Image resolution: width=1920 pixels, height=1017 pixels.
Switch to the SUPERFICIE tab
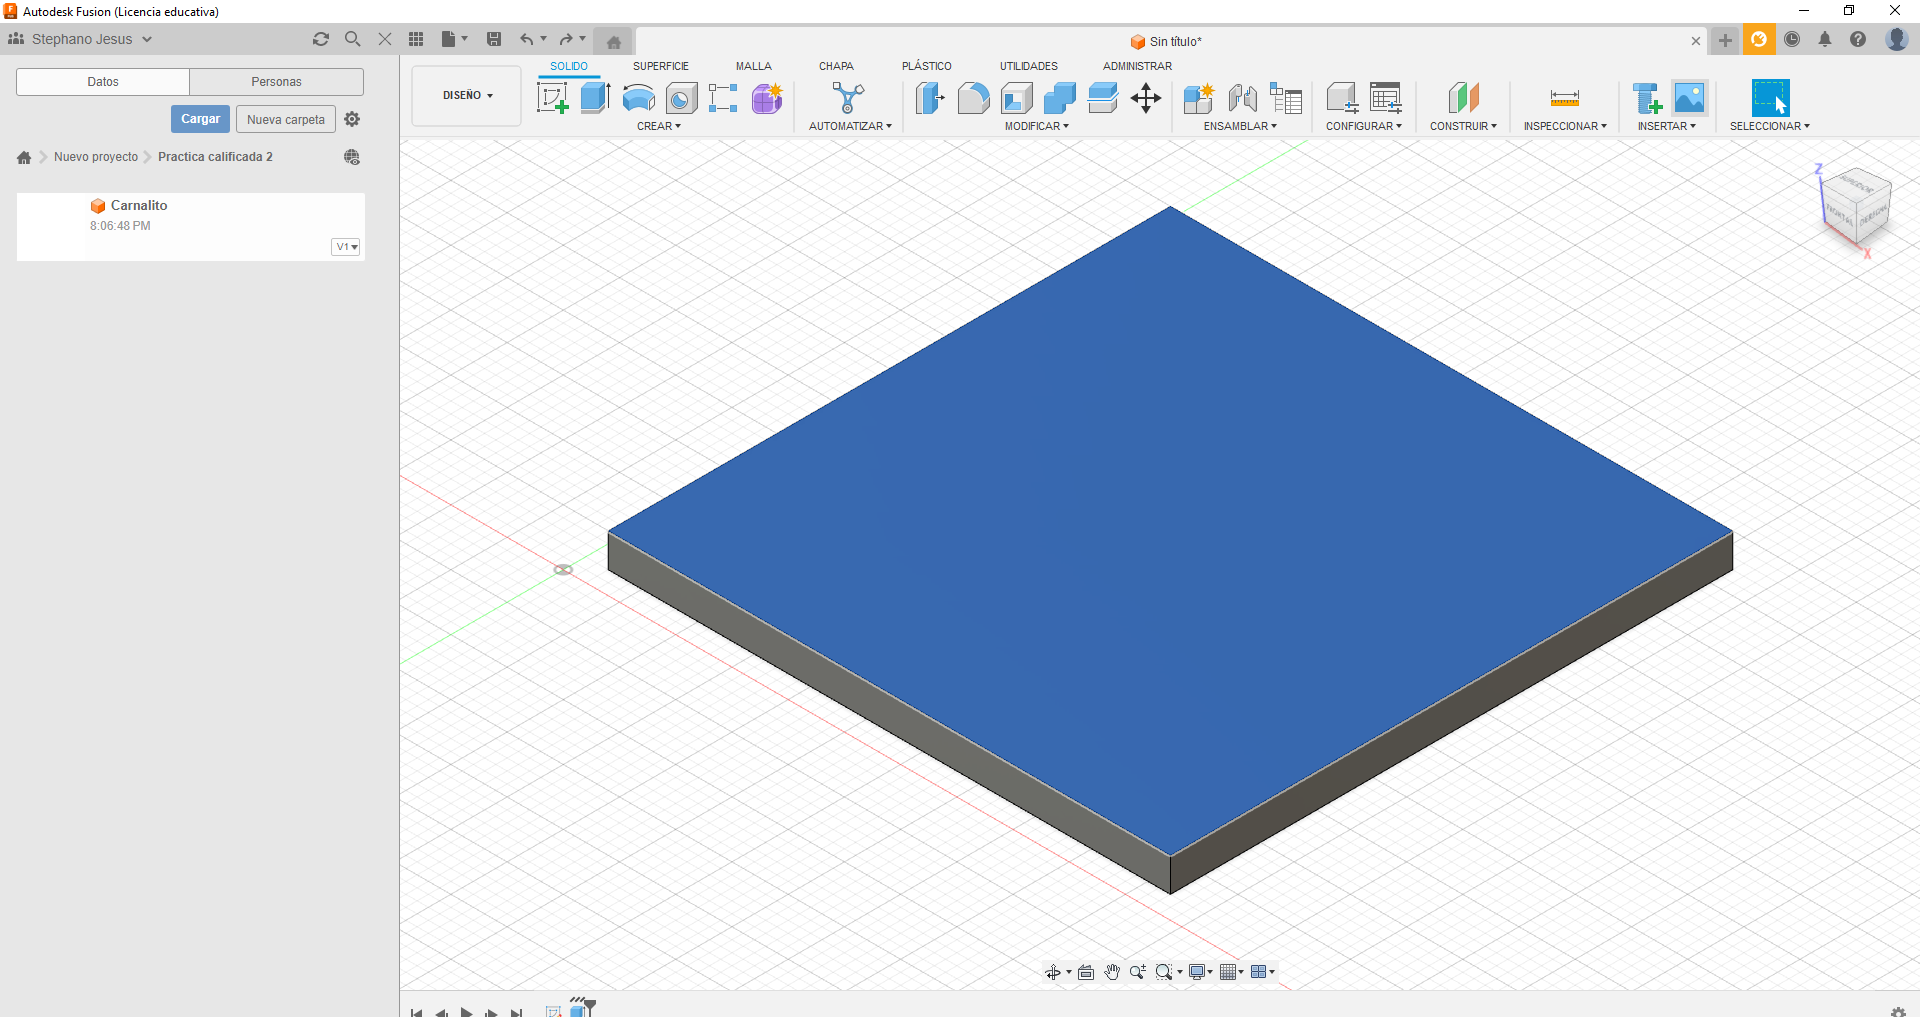pyautogui.click(x=661, y=66)
